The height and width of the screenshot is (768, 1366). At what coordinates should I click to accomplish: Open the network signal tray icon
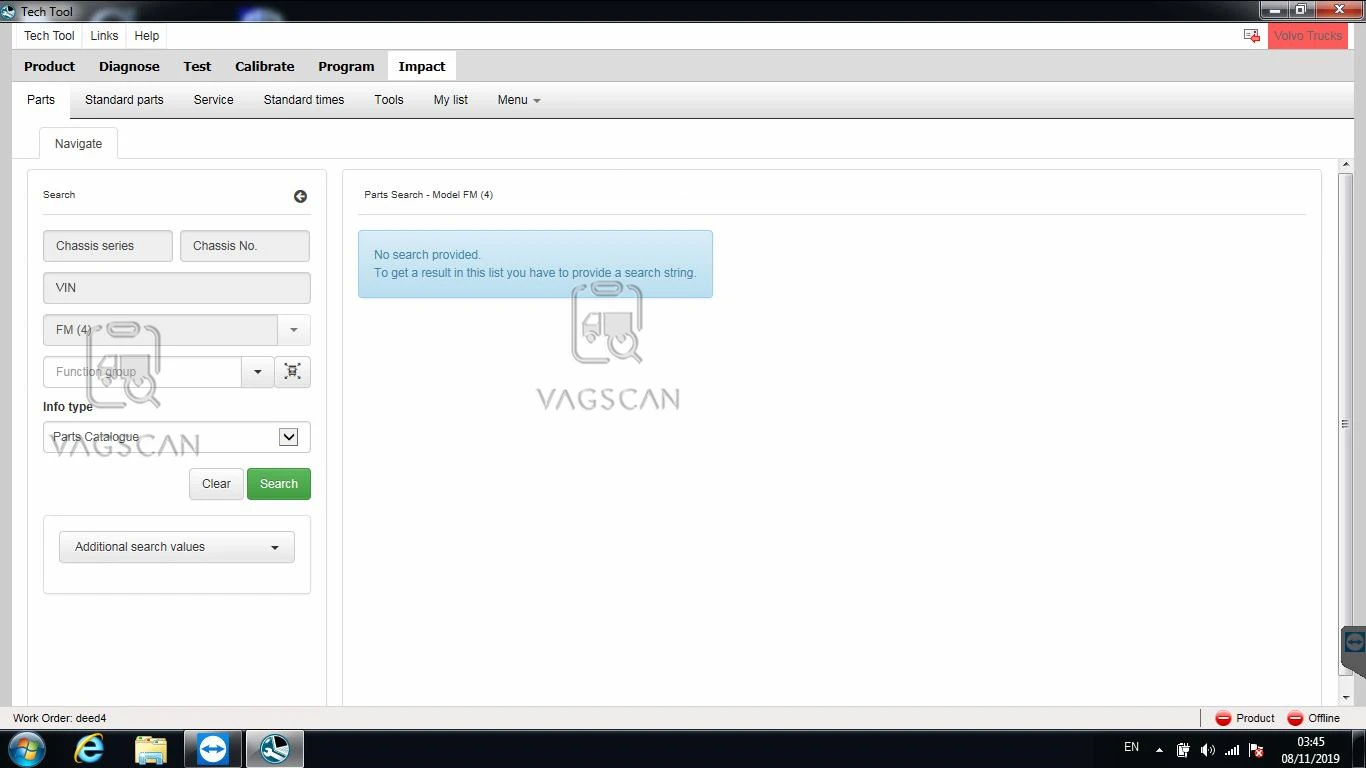pos(1232,750)
